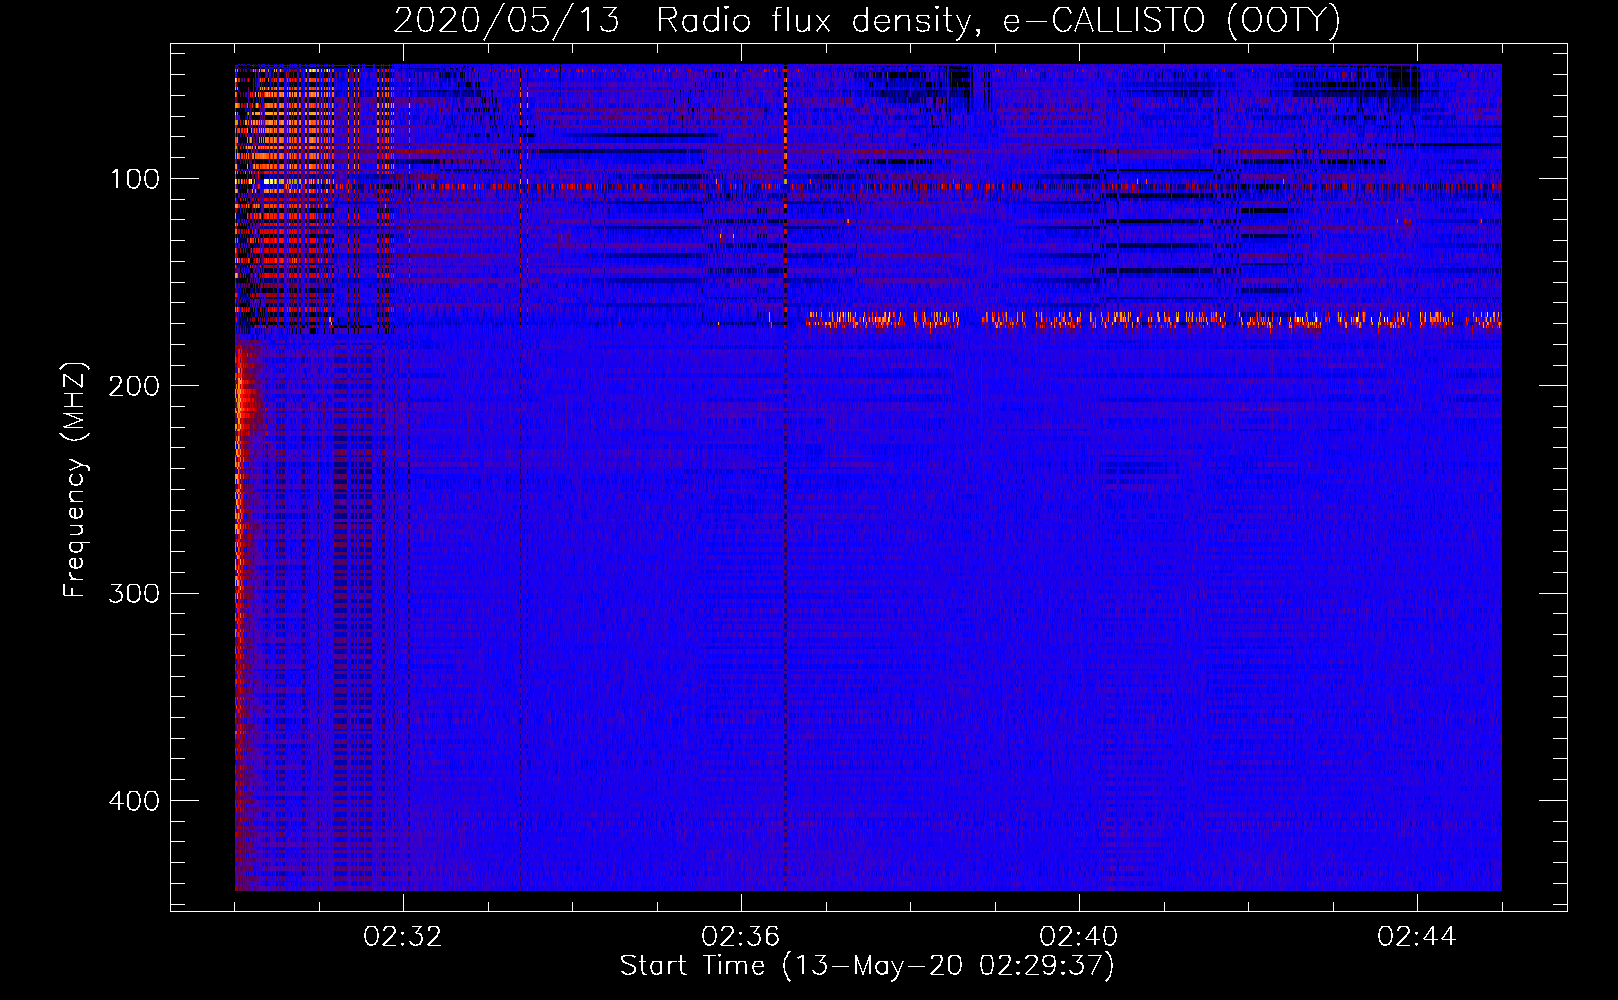This screenshot has height=1000, width=1618.
Task: Select the 200 frequency tick label
Action: (x=134, y=386)
